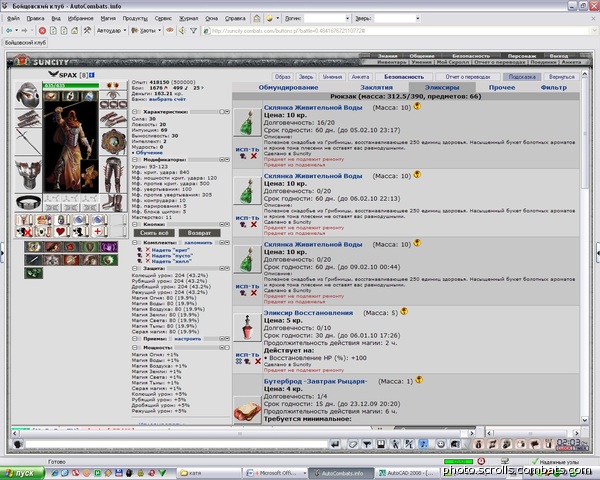Click the smiley face icon in chat bar
Screen dimensions: 600x480
[x=441, y=444]
